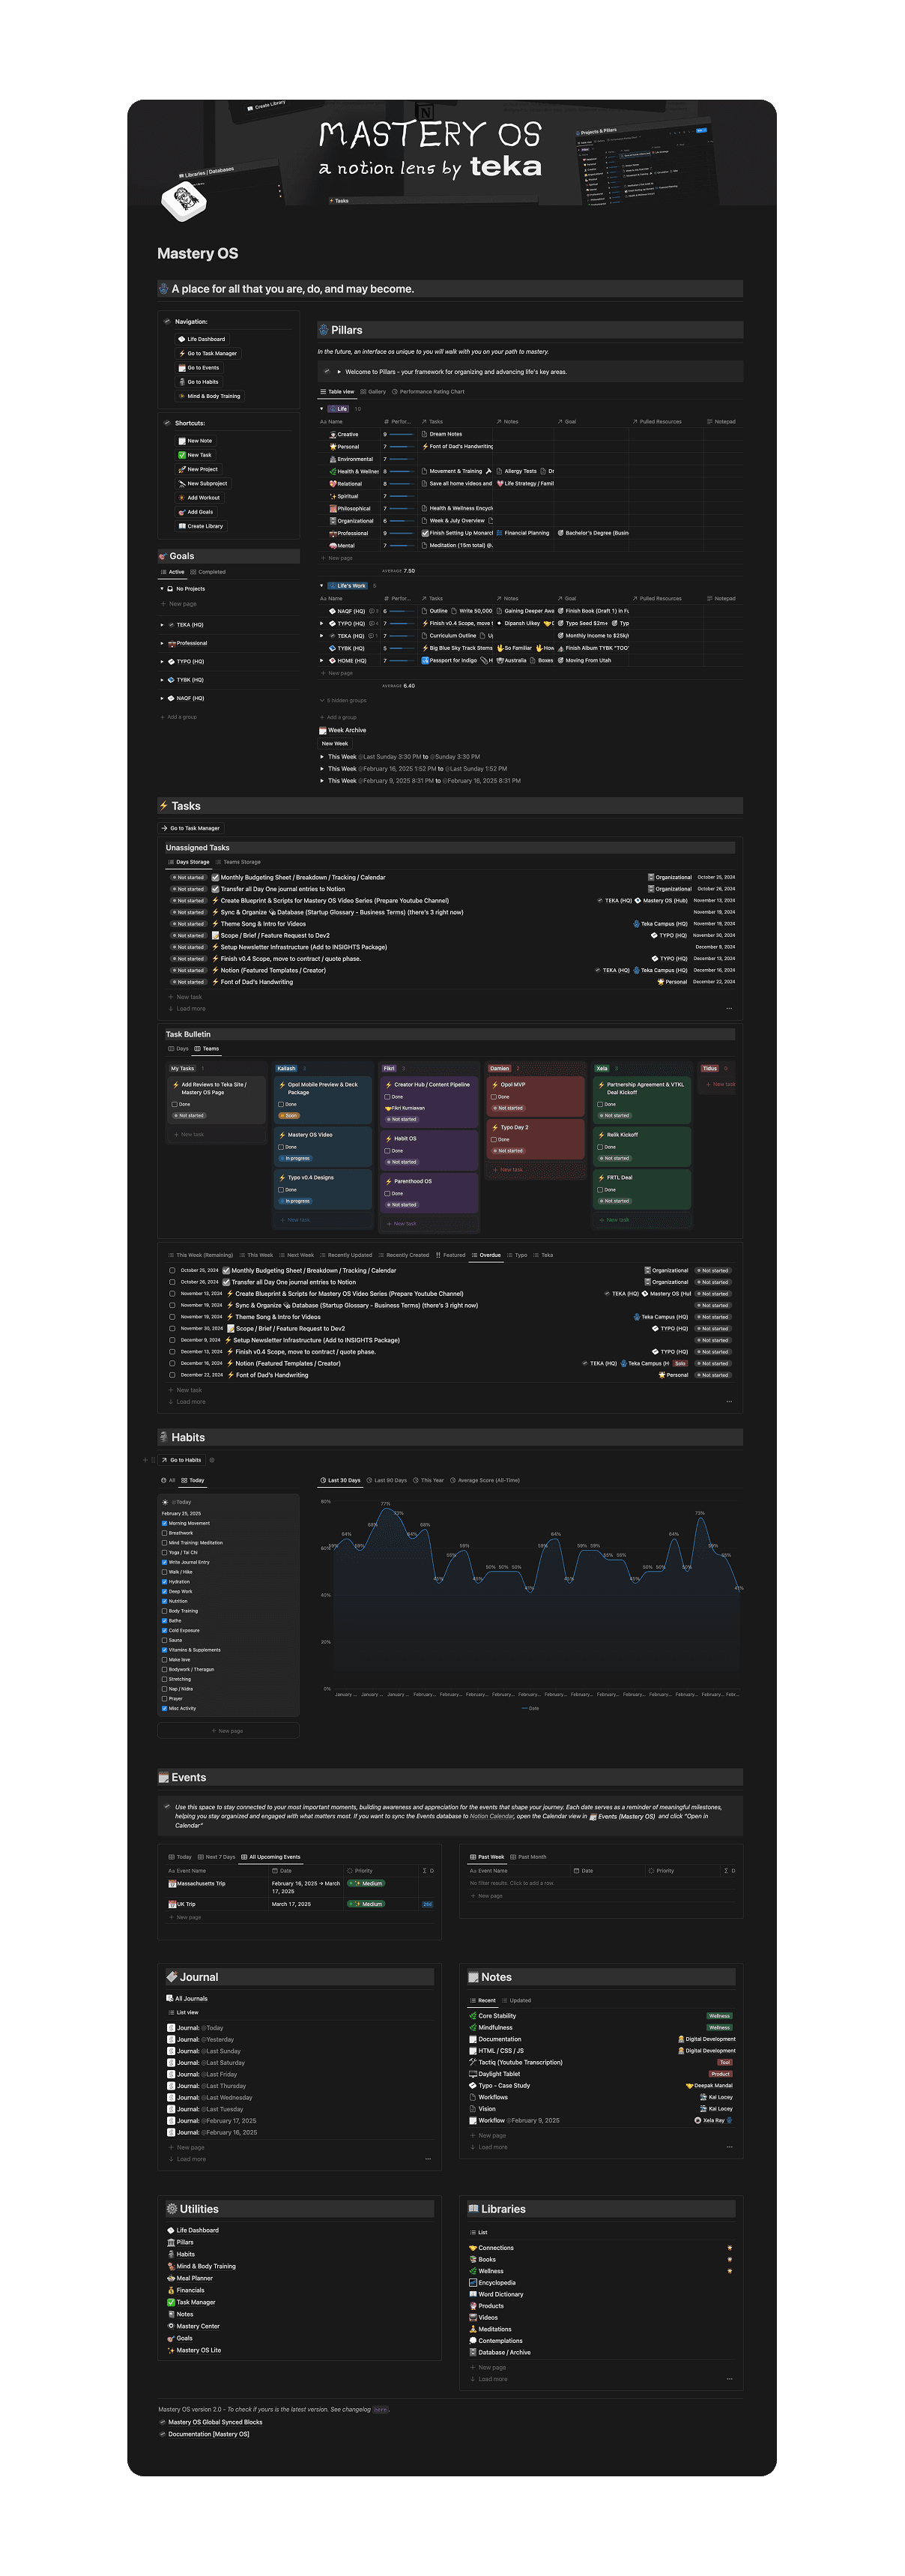905x2576 pixels.
Task: Toggle Morning Movement habit checkbox
Action: coord(164,1523)
